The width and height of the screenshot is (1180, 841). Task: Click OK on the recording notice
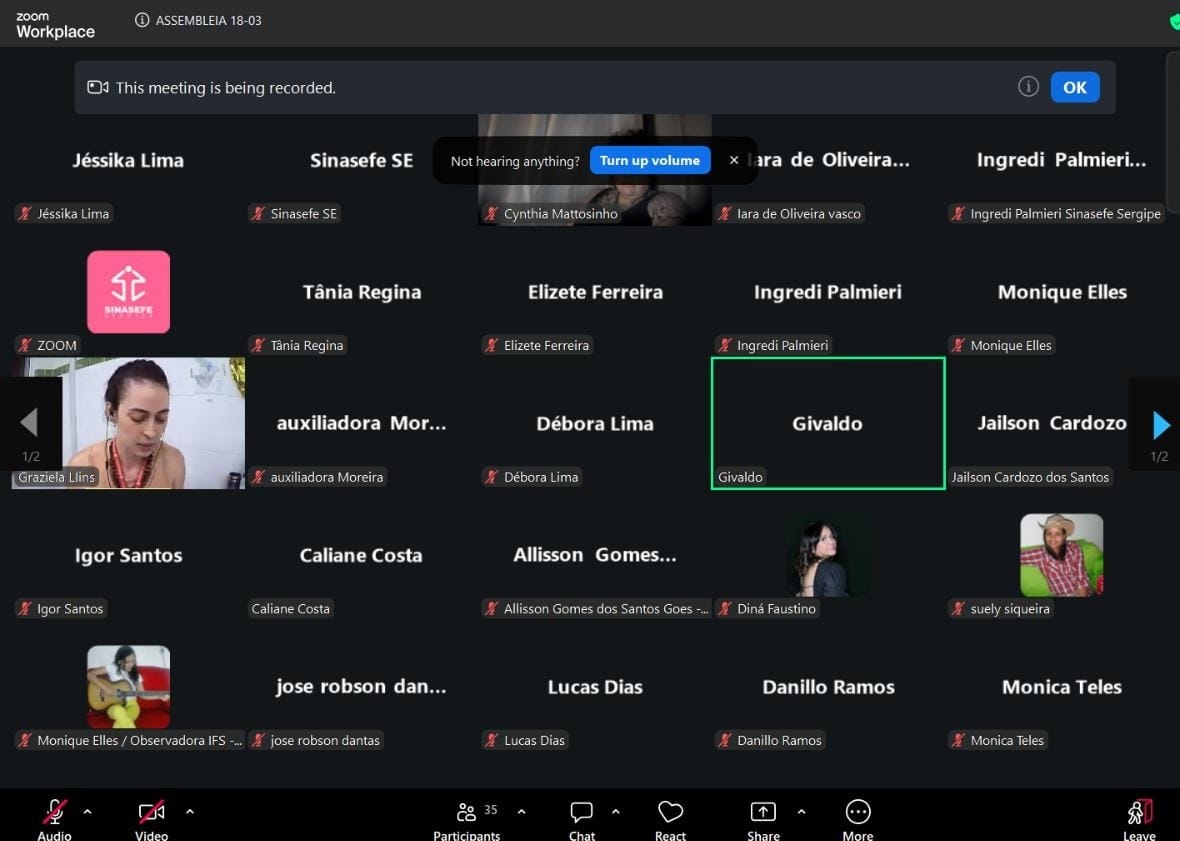[x=1075, y=87]
